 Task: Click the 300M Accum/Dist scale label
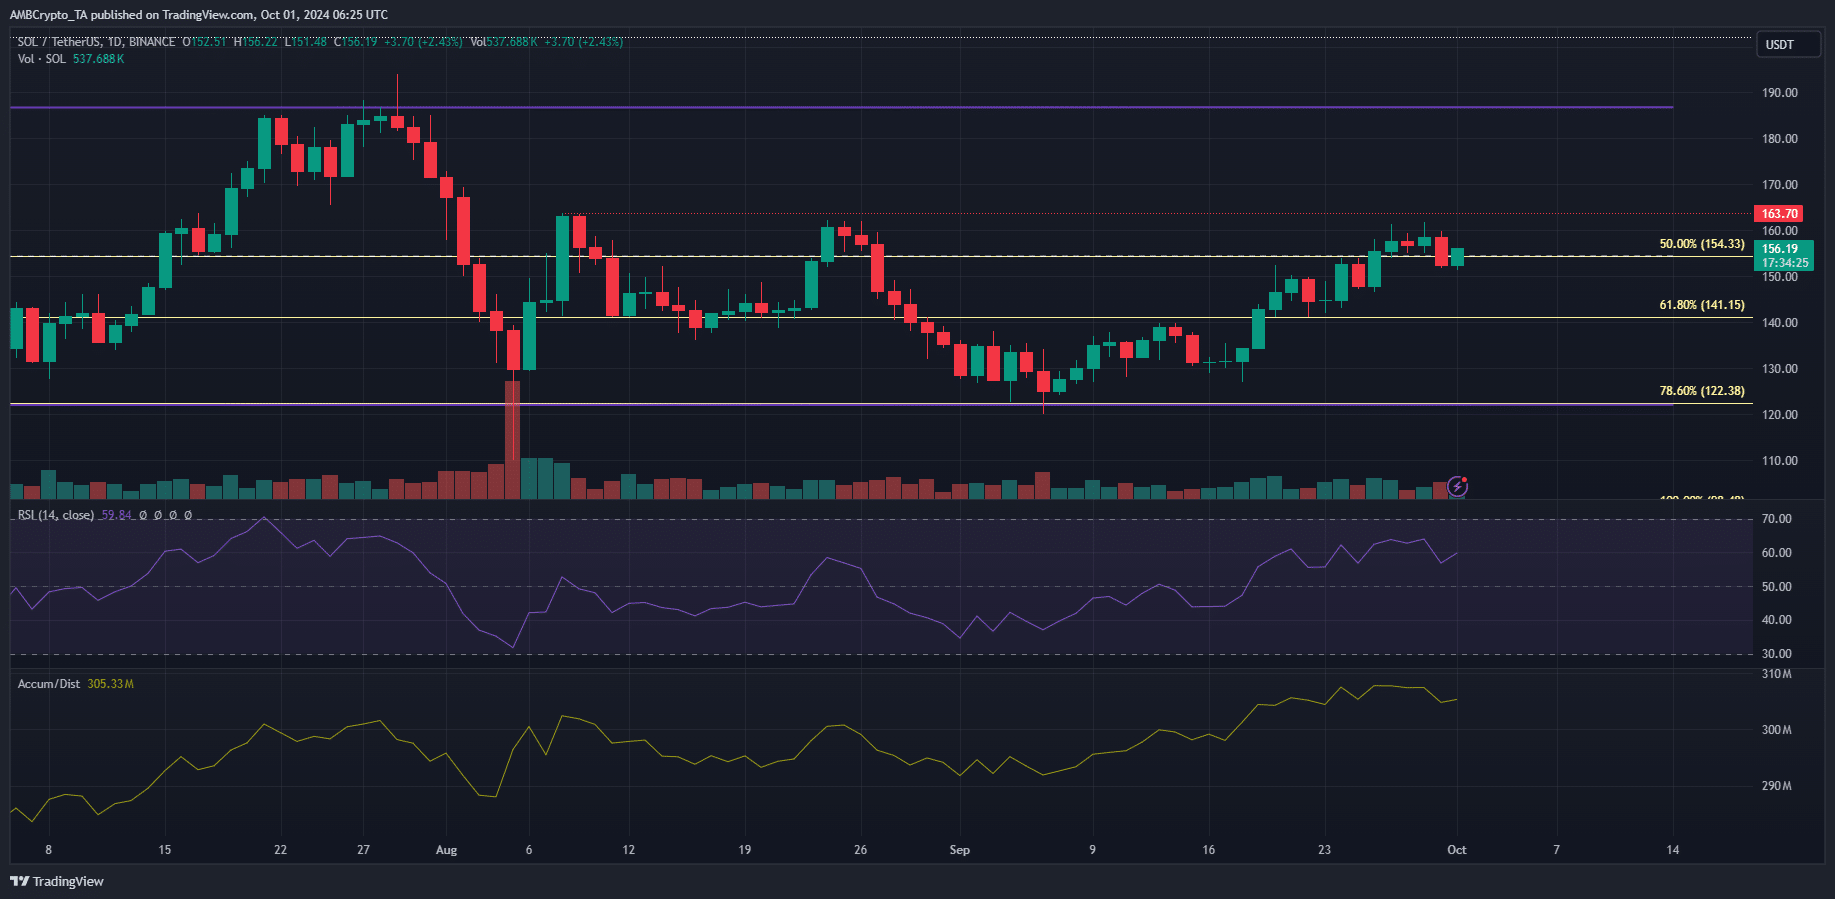1776,730
